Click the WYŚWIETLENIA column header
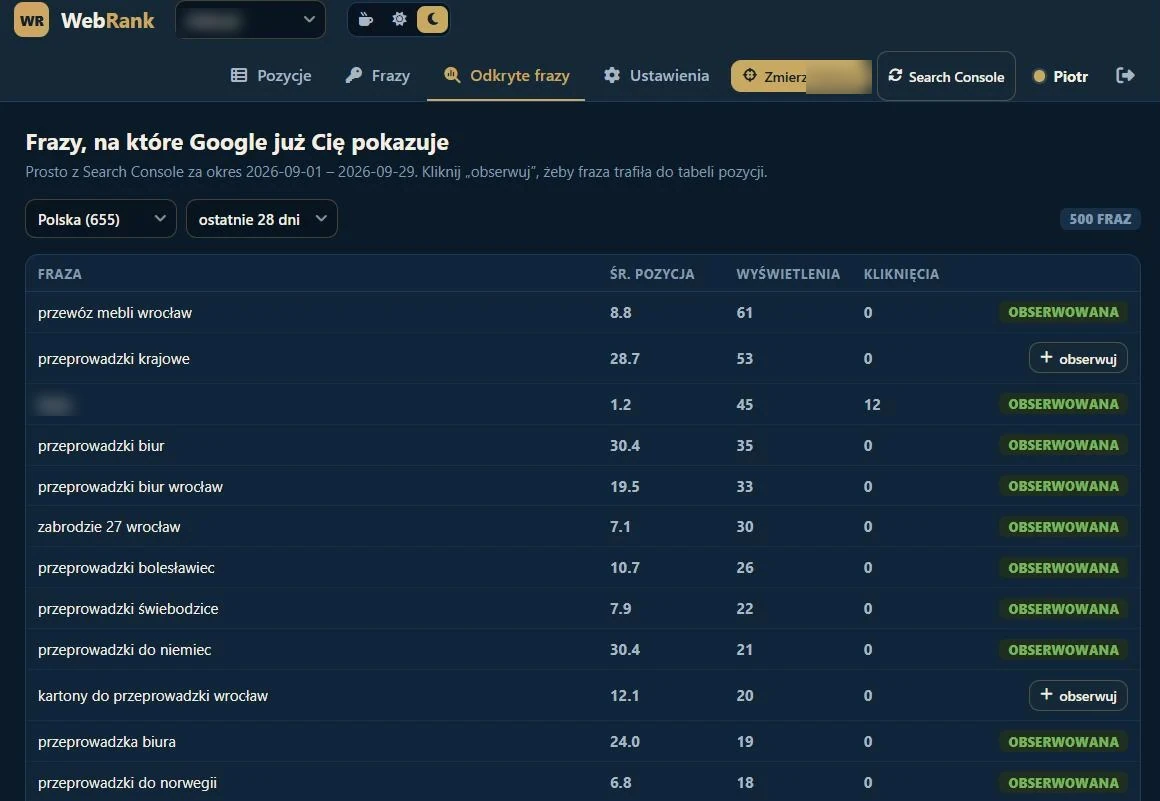This screenshot has width=1160, height=801. pyautogui.click(x=788, y=274)
